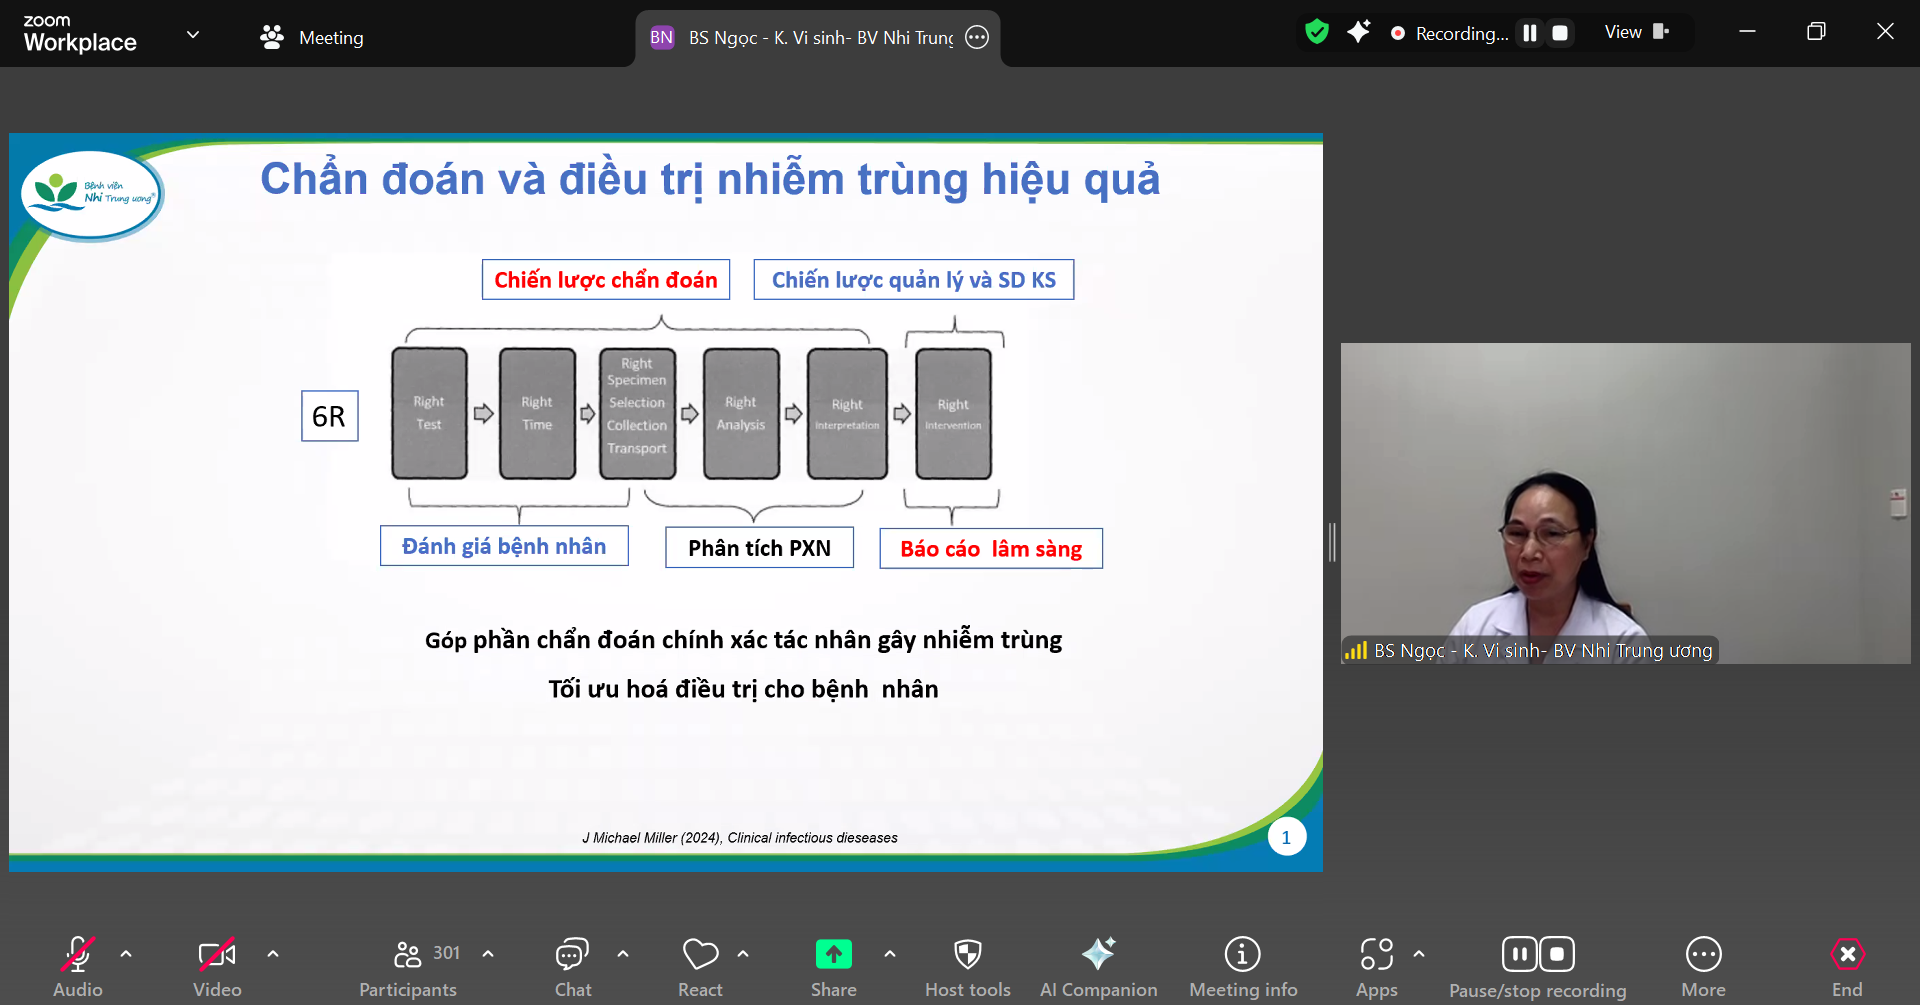Unmute the microphone via Audio
Viewport: 1920px width, 1005px height.
click(x=78, y=965)
